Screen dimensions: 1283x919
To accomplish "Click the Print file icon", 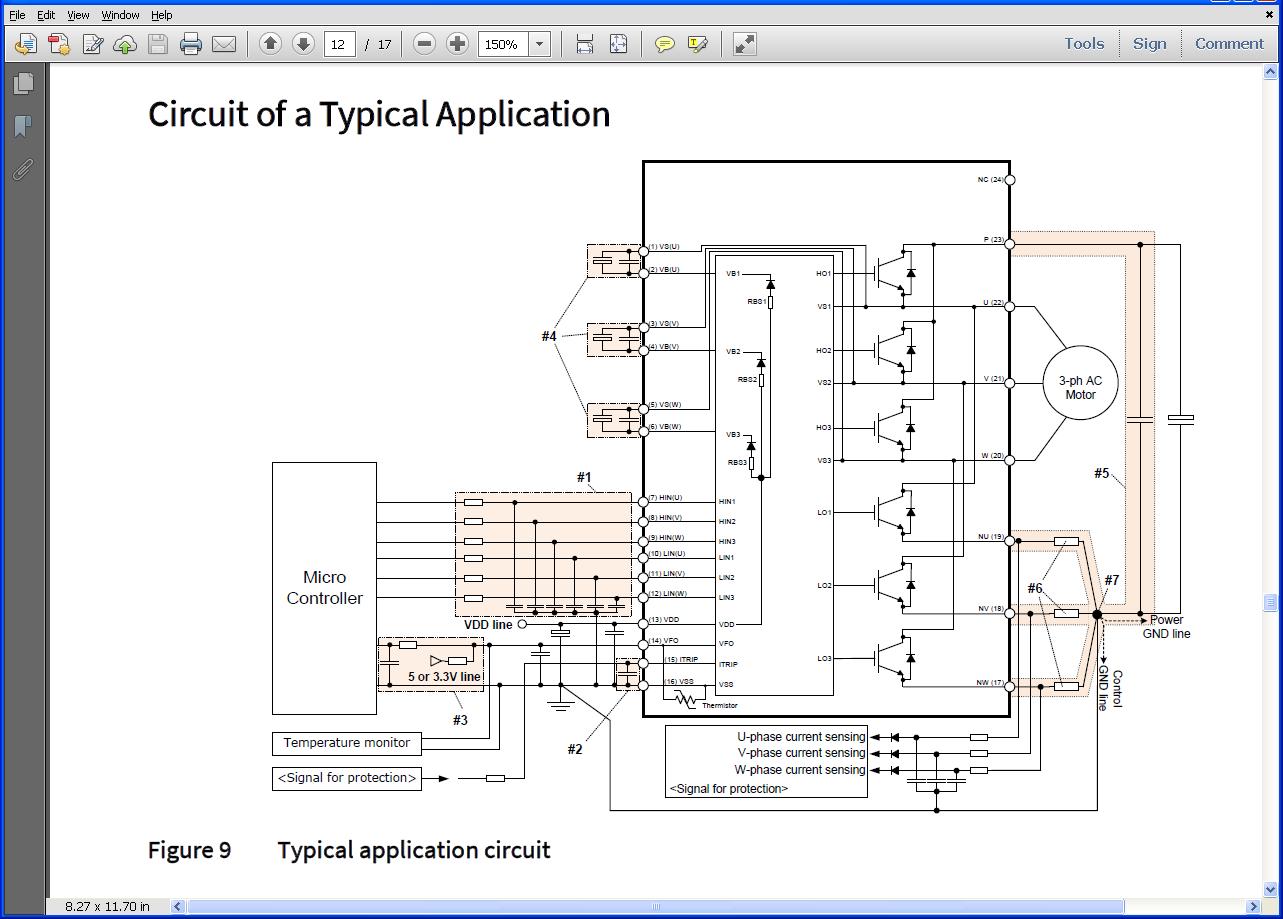I will click(x=190, y=44).
